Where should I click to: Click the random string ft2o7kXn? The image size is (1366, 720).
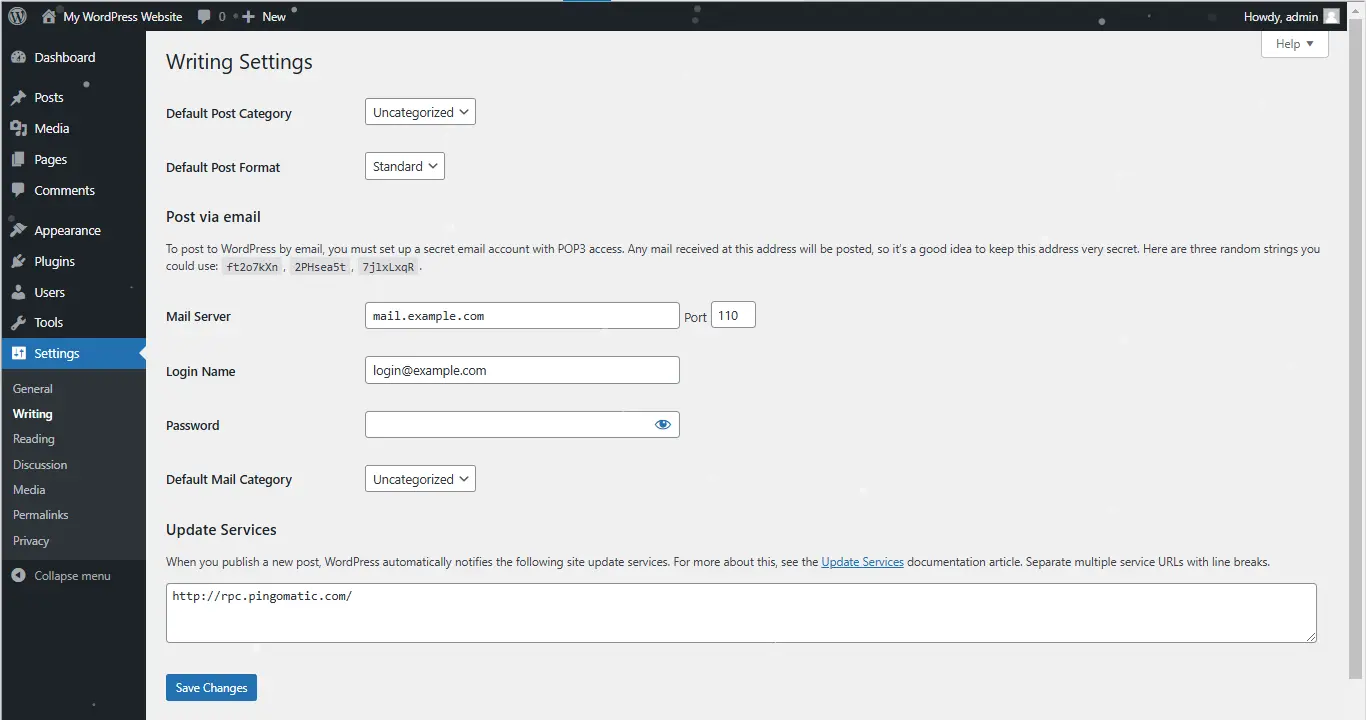[x=252, y=267]
